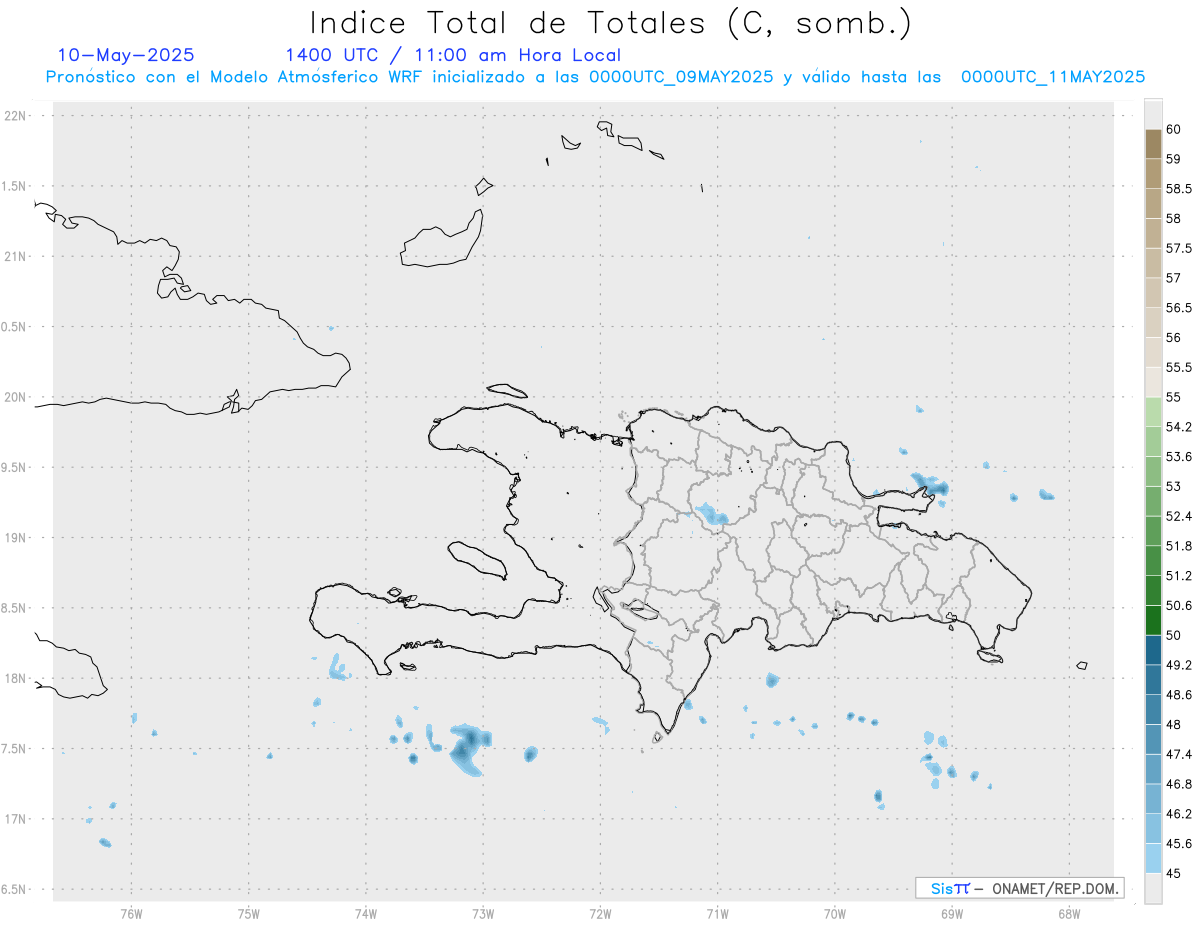Viewport: 1200px width, 927px height.
Task: Click the dark green swatch between 50 and 50.6
Action: (1153, 620)
